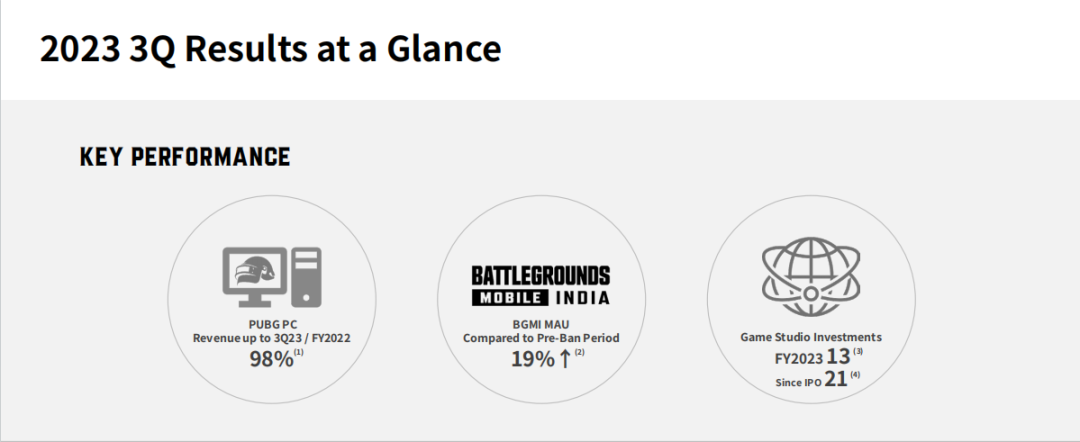The image size is (1080, 442).
Task: Click the upward arrow beside 19%
Action: (565, 359)
